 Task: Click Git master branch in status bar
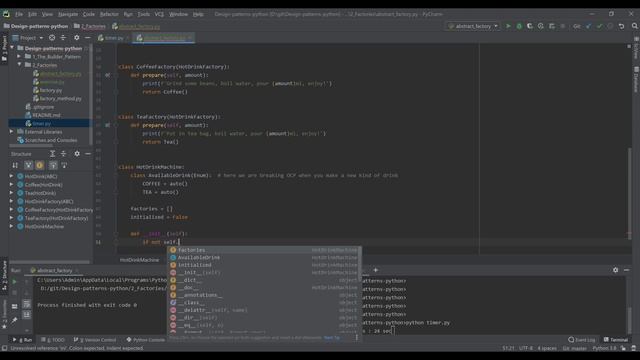tap(574, 348)
